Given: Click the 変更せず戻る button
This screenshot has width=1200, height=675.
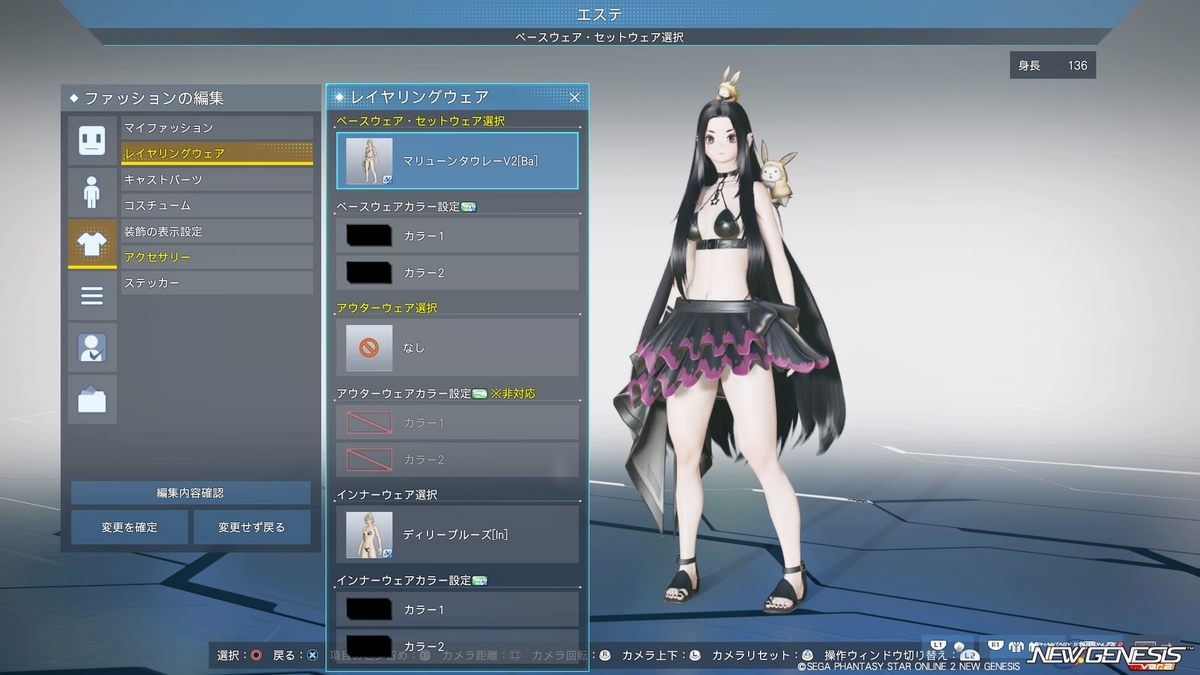Looking at the screenshot, I should [252, 527].
